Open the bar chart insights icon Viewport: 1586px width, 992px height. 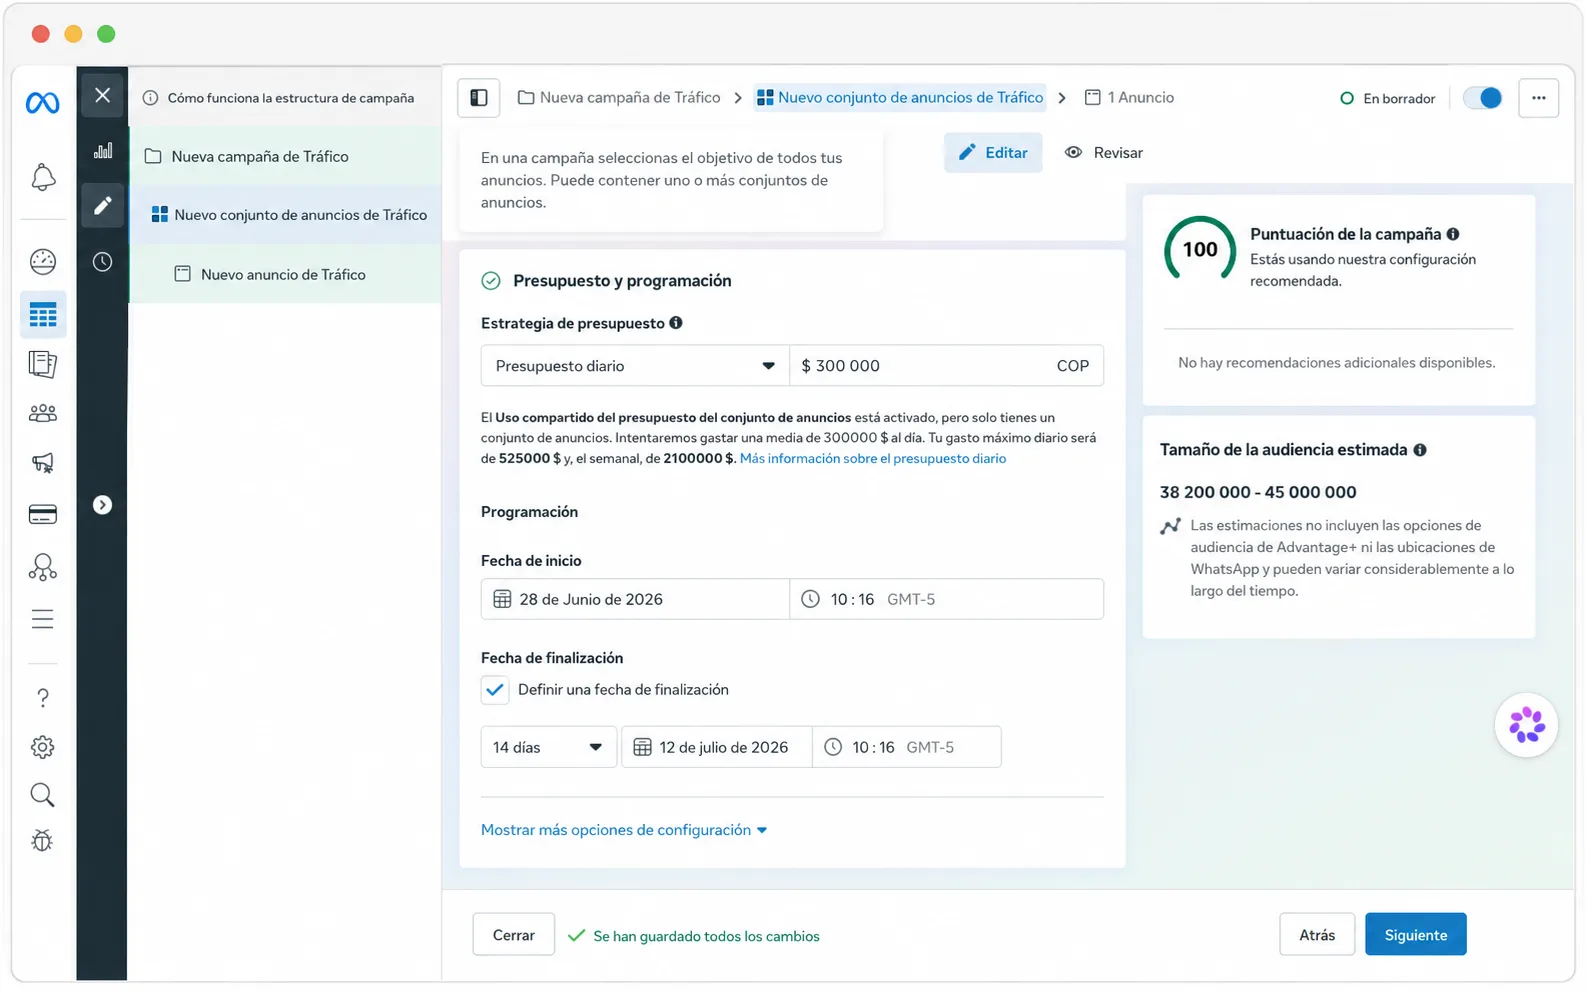103,151
